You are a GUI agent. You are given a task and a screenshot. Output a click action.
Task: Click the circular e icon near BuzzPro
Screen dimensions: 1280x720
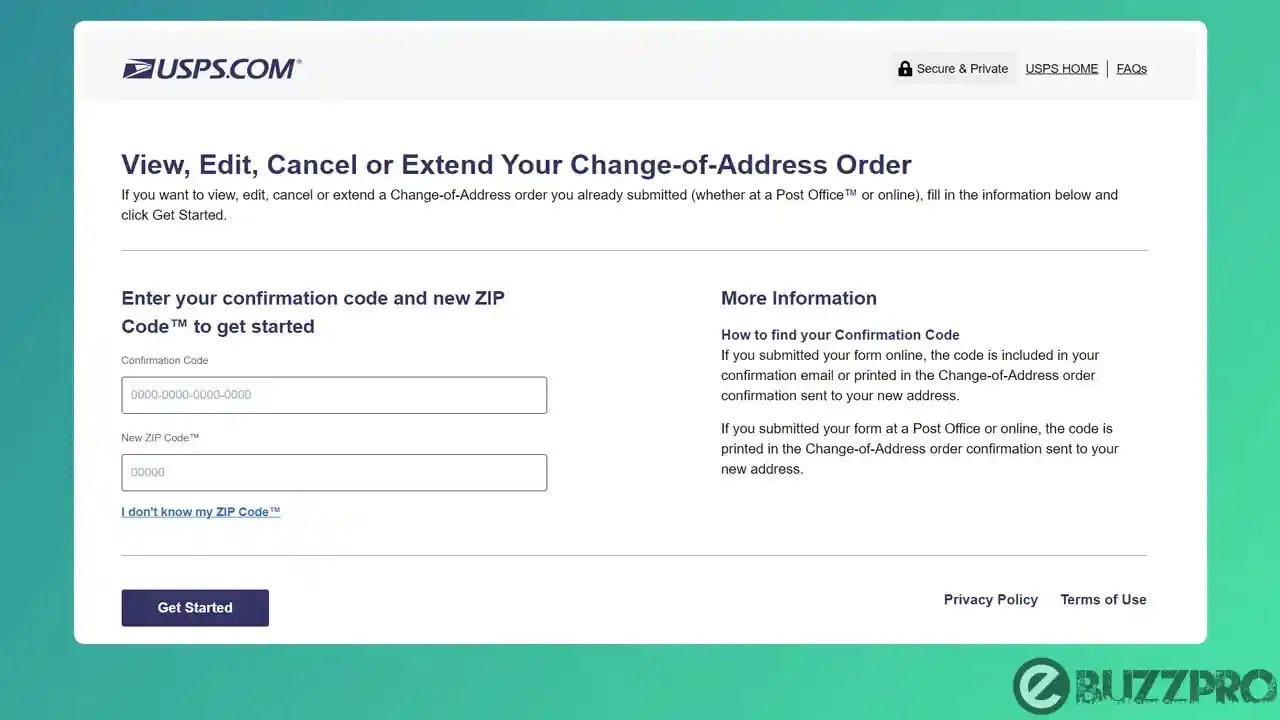tap(1043, 686)
